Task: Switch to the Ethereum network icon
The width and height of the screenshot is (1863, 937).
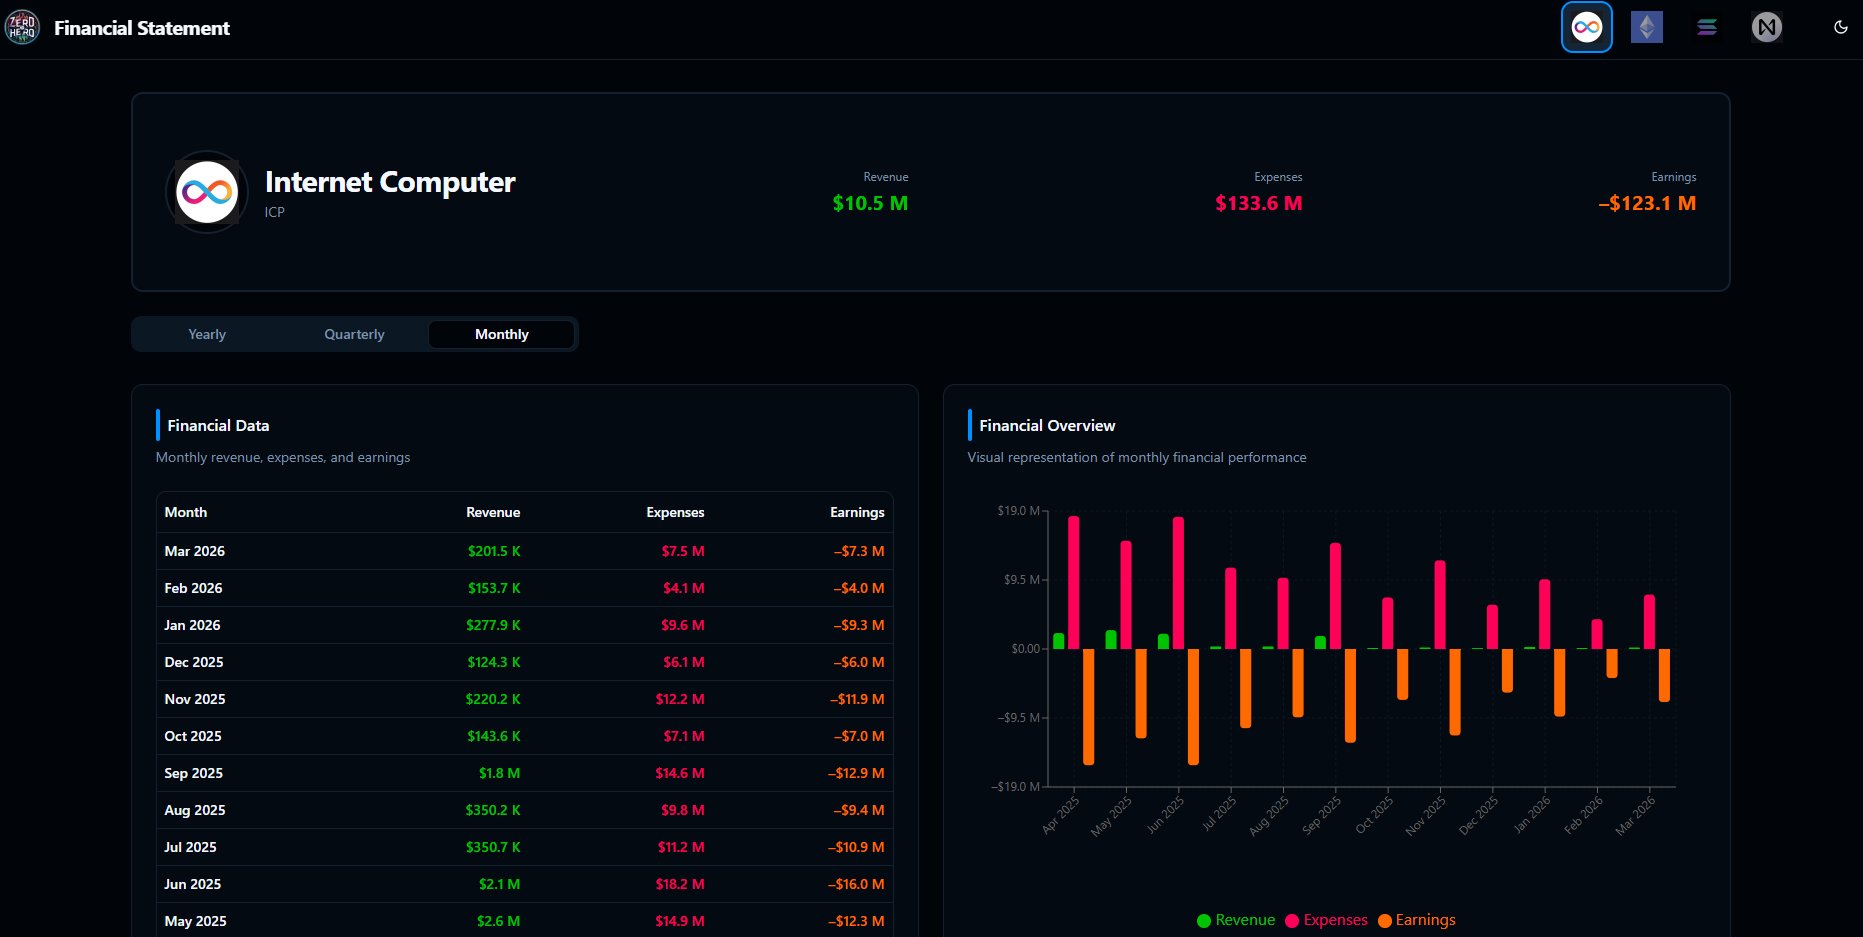Action: pos(1647,27)
